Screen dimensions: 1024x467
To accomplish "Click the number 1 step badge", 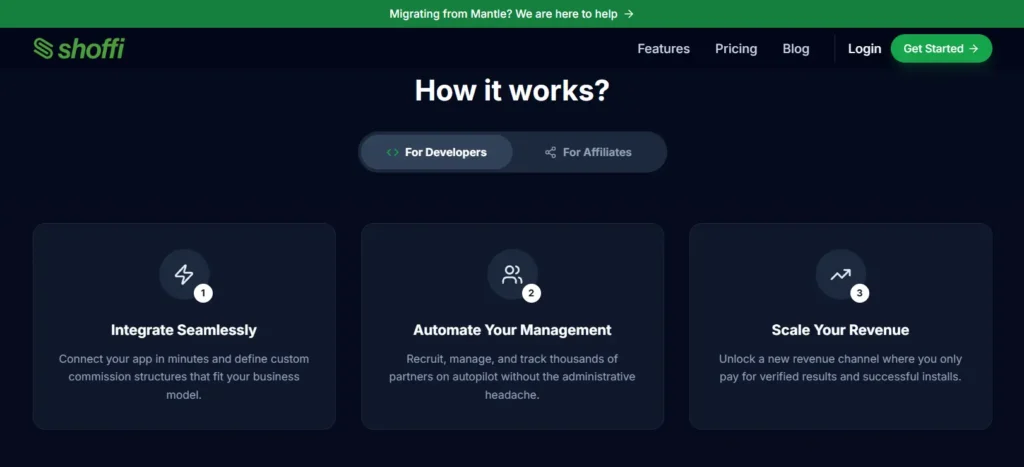I will point(203,293).
